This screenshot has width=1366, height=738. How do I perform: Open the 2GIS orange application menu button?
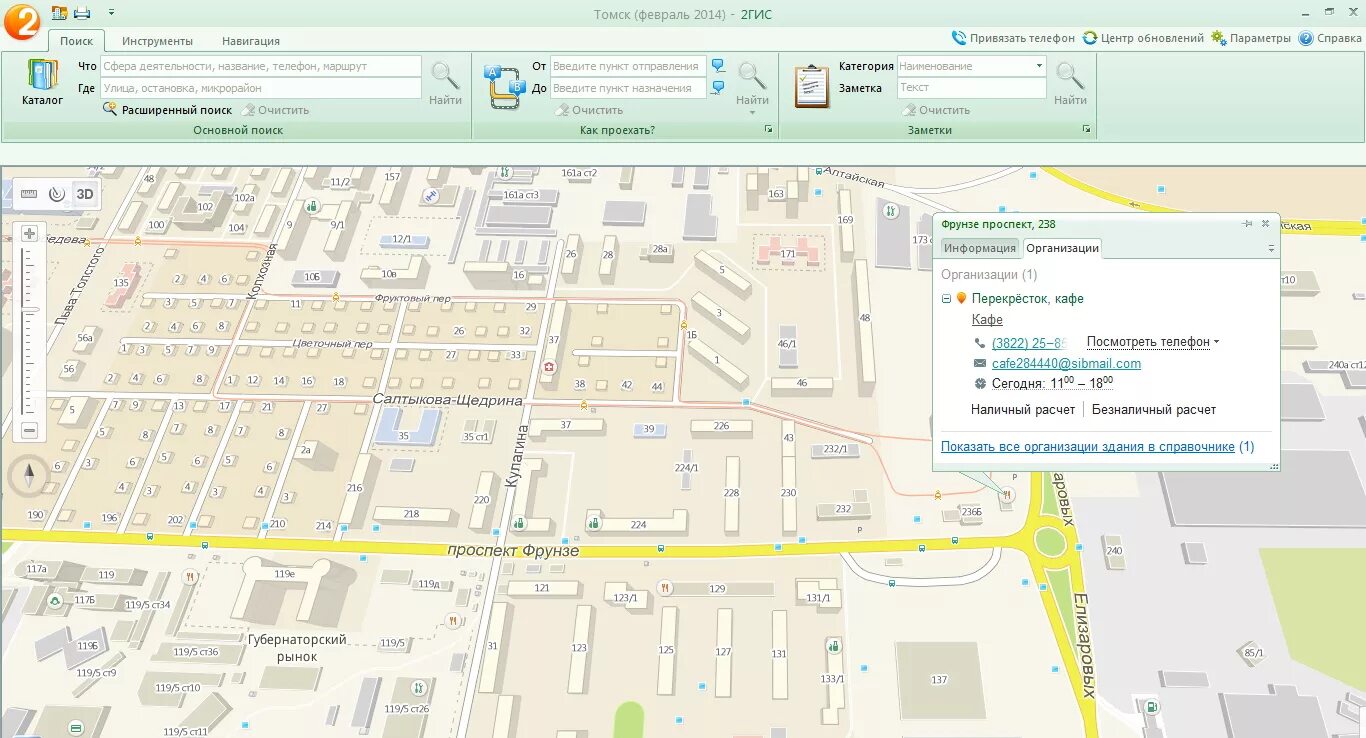pyautogui.click(x=21, y=20)
